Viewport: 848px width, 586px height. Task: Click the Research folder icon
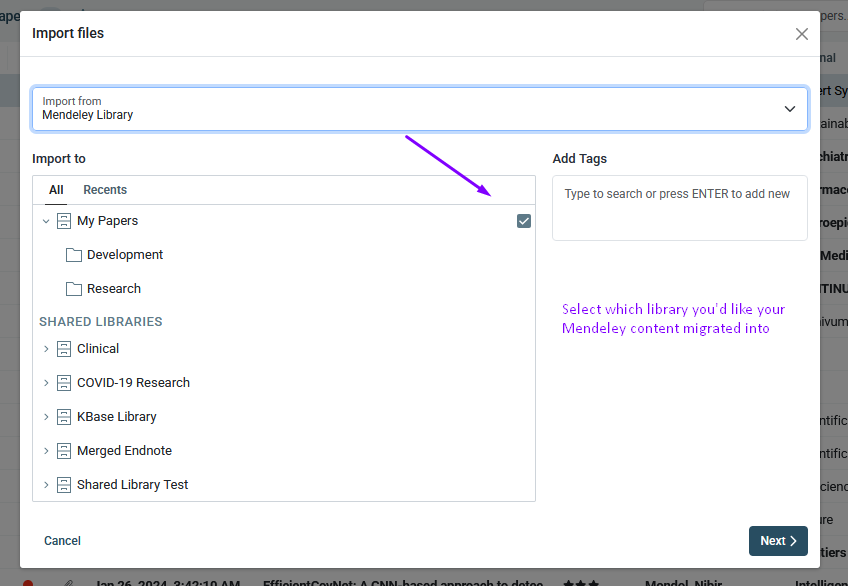pyautogui.click(x=73, y=289)
